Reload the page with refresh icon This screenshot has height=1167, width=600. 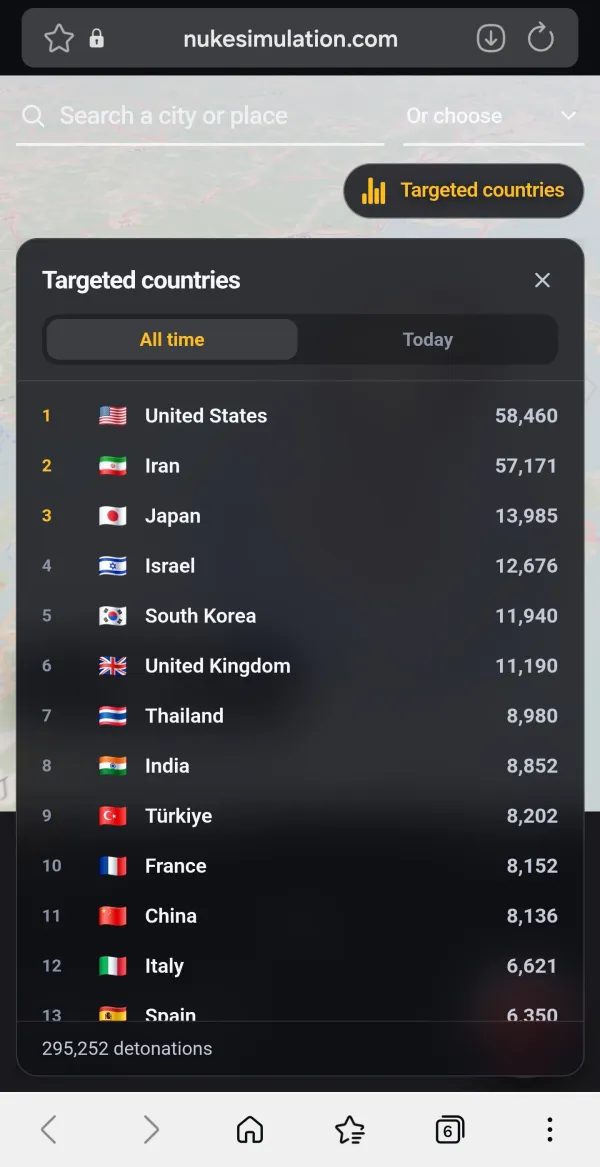[541, 38]
